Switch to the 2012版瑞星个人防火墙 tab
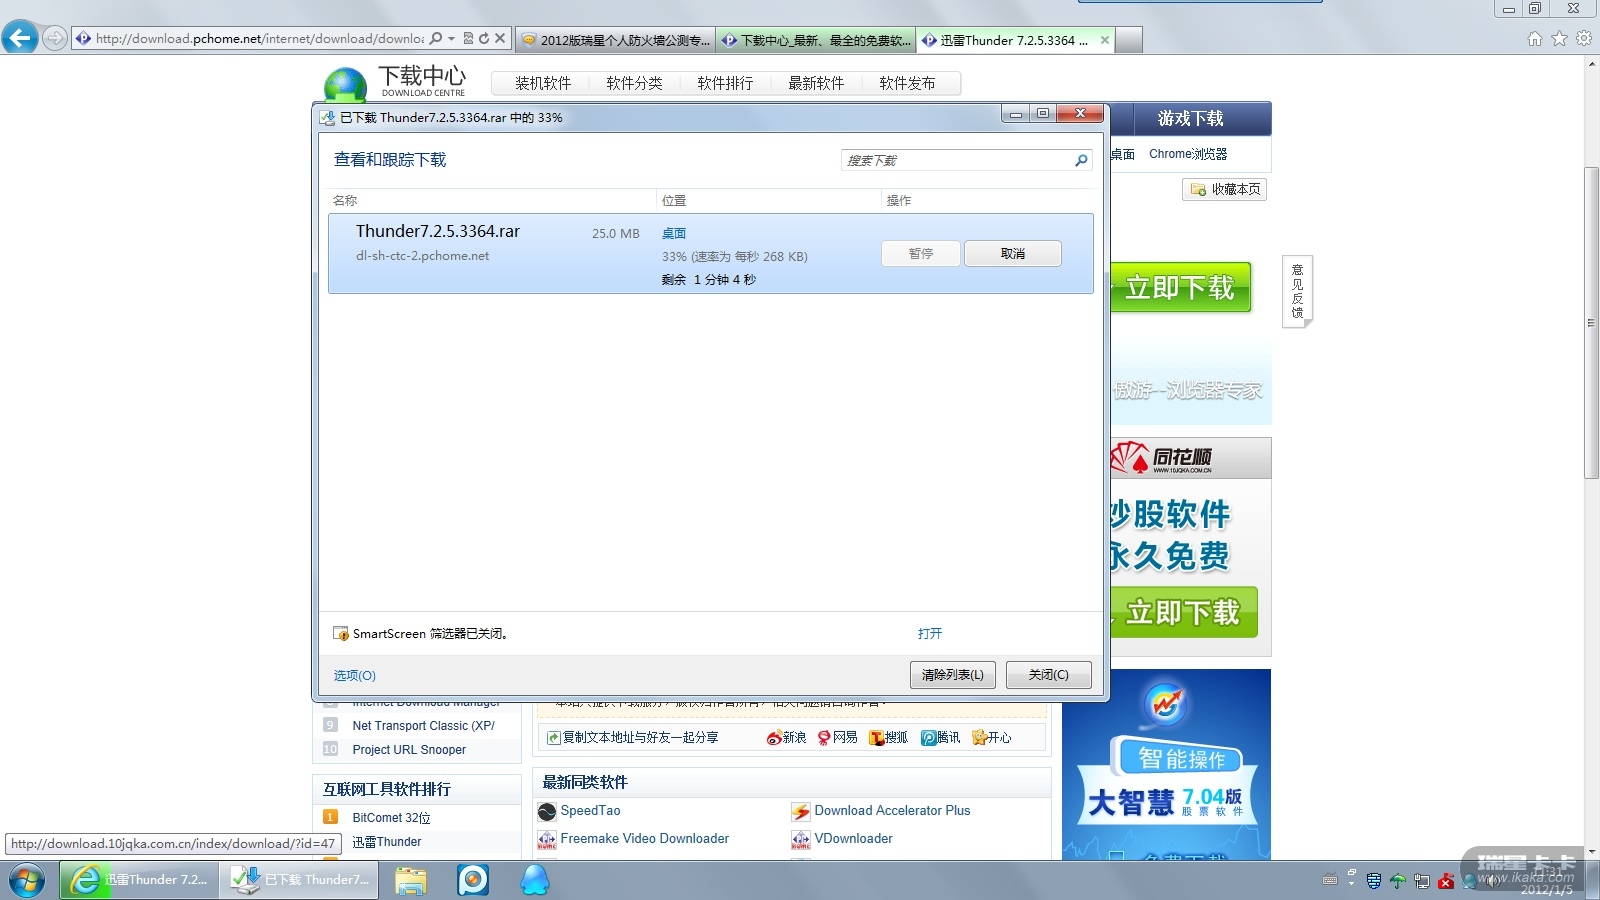The width and height of the screenshot is (1600, 900). pyautogui.click(x=616, y=40)
